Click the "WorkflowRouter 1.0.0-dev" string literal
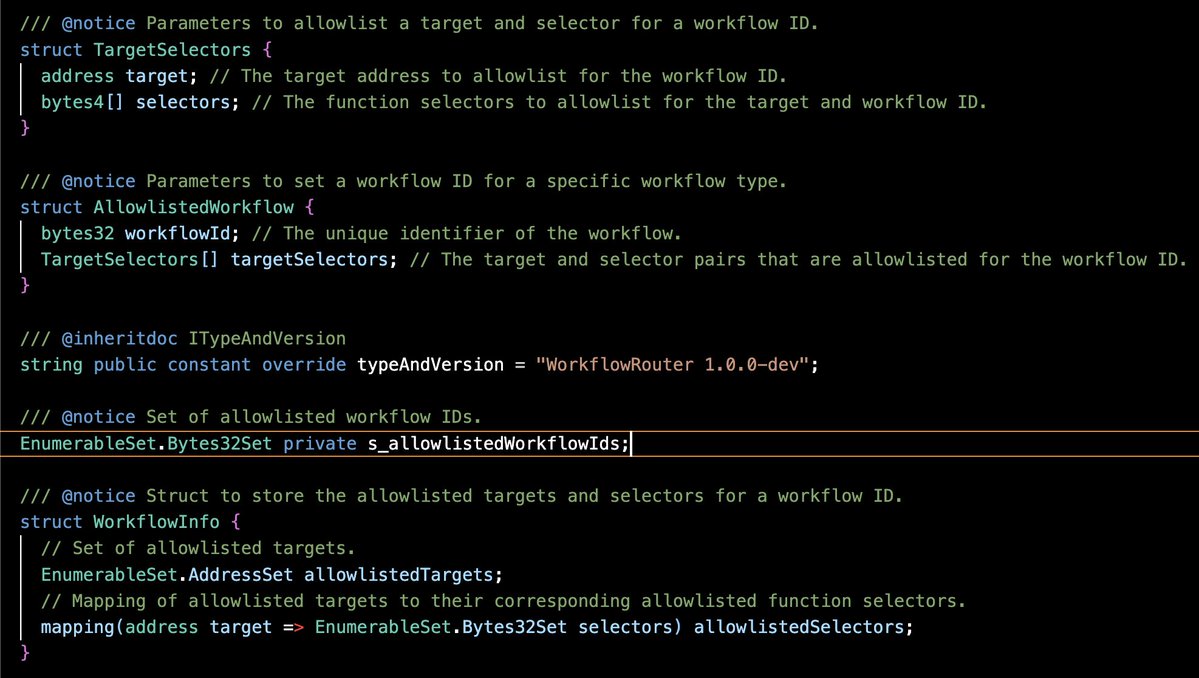The height and width of the screenshot is (678, 1199). (673, 365)
